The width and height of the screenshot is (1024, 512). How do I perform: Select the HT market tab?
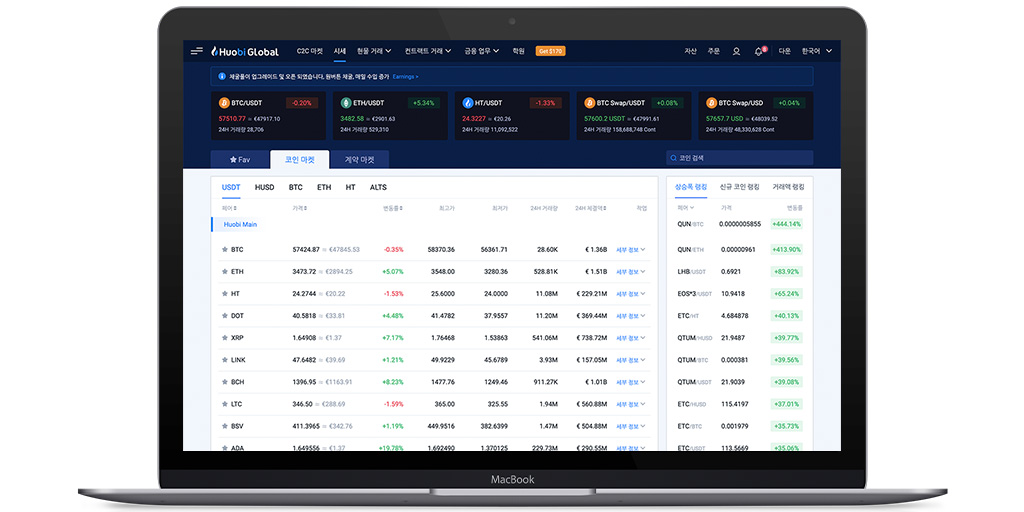point(351,187)
